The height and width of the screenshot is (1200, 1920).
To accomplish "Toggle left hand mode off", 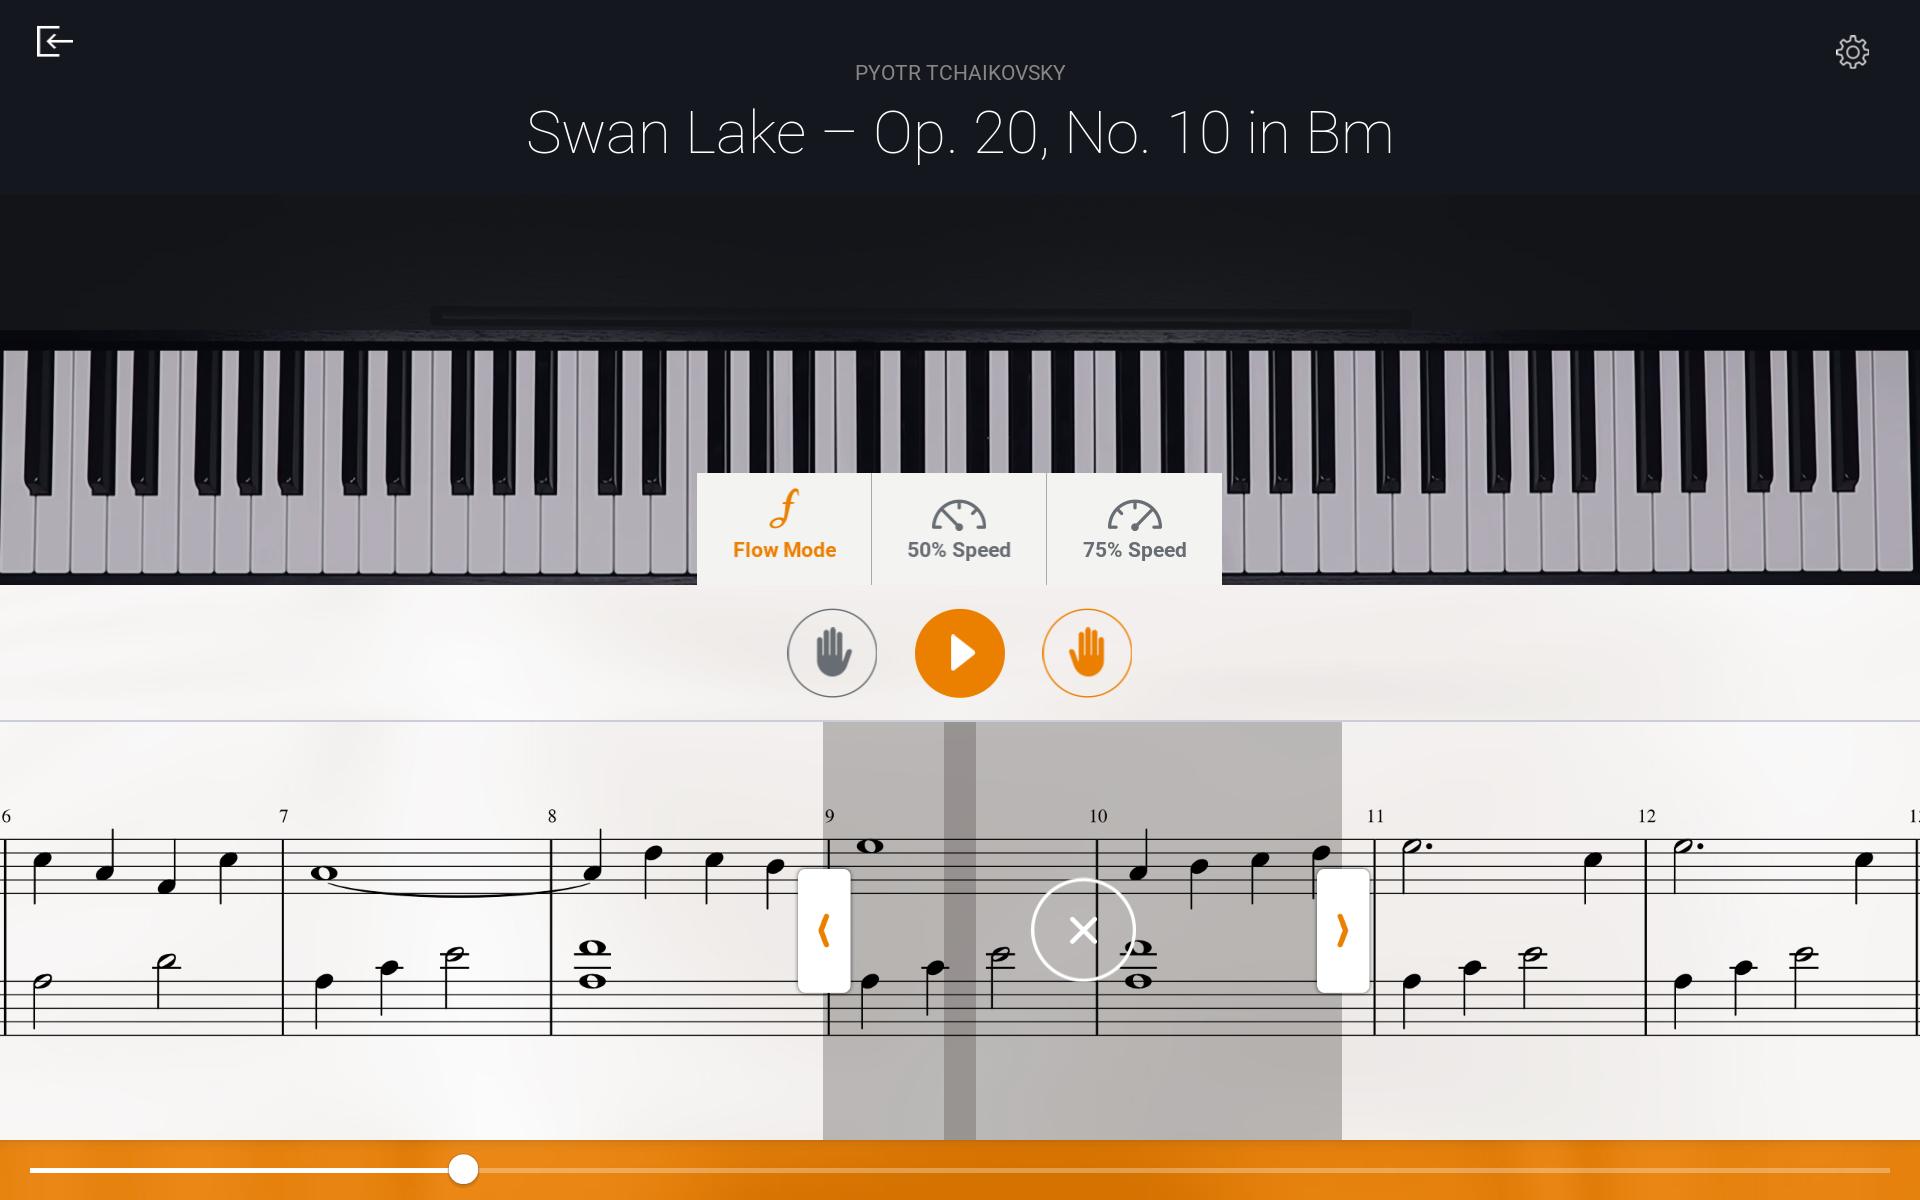I will (x=829, y=651).
